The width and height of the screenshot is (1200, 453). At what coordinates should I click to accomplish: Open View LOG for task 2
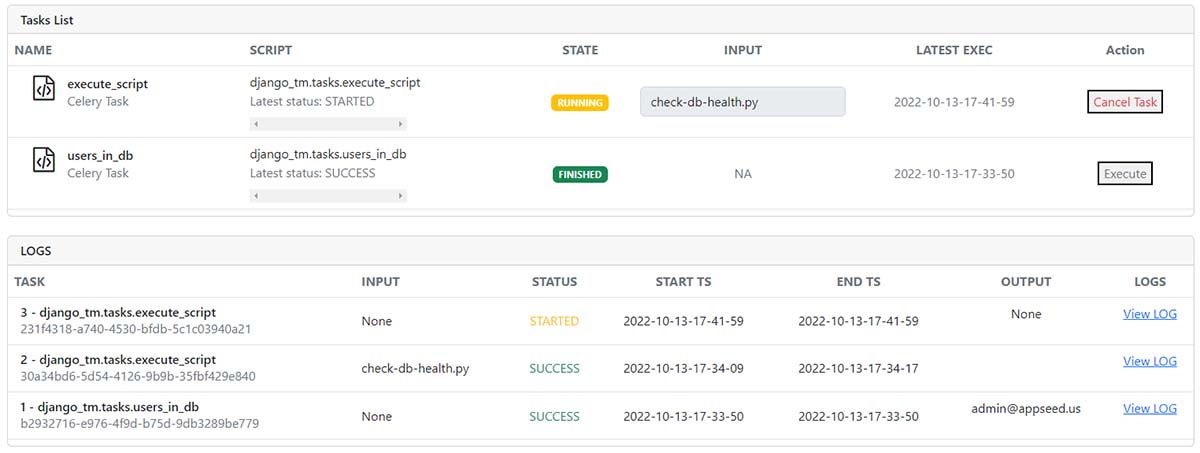(1150, 361)
